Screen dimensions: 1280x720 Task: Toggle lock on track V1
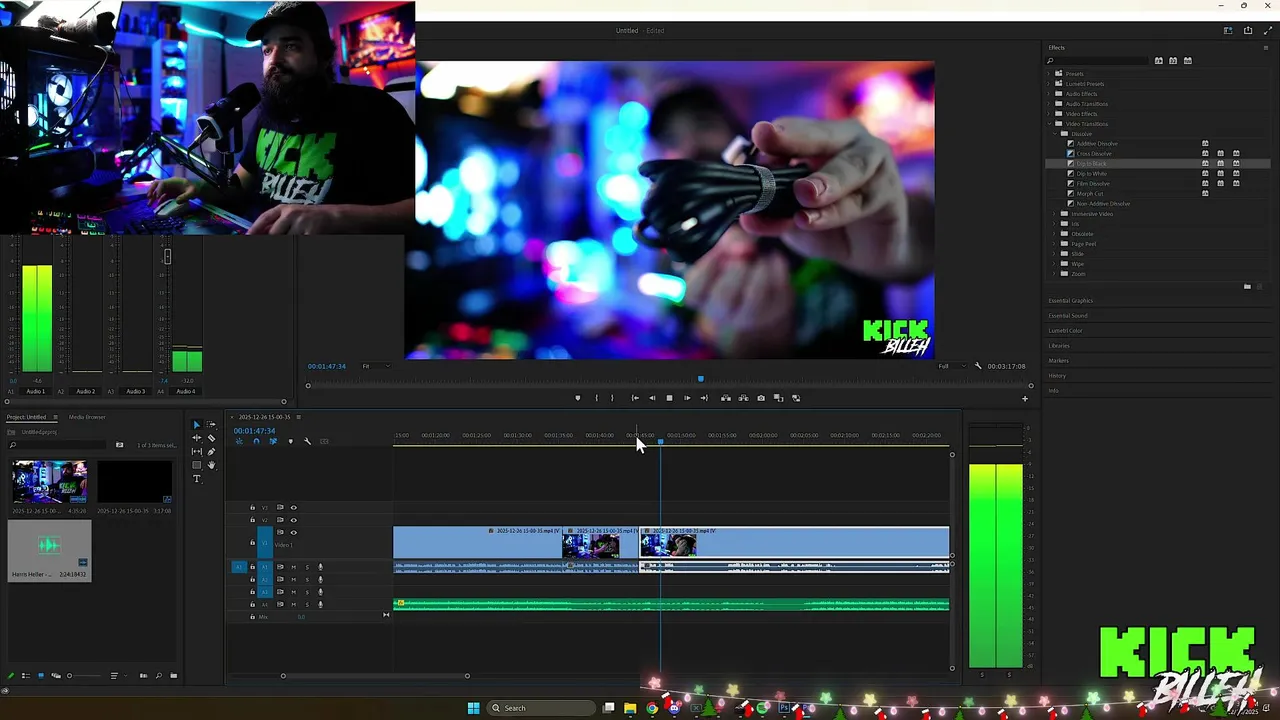[252, 542]
